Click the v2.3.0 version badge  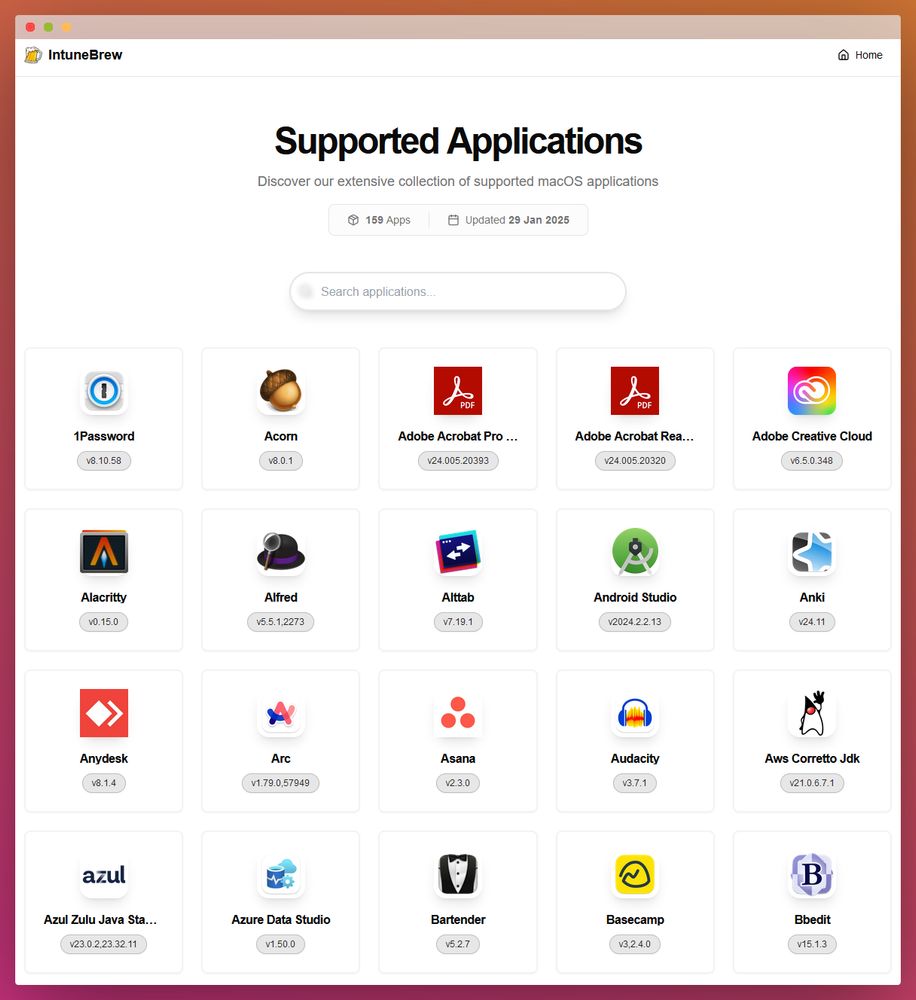coord(458,783)
